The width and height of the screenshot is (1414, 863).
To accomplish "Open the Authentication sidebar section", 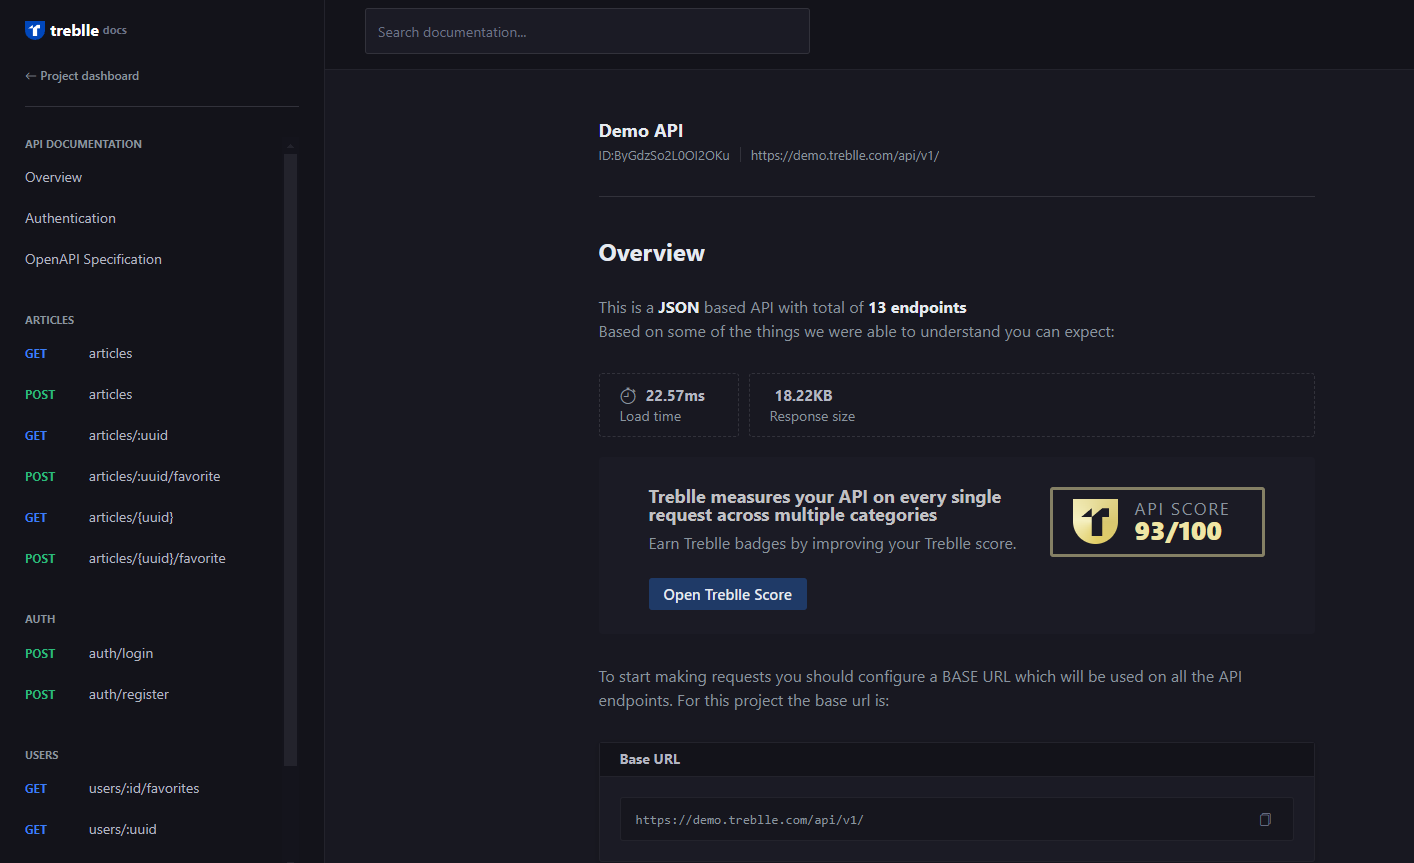I will coord(70,218).
